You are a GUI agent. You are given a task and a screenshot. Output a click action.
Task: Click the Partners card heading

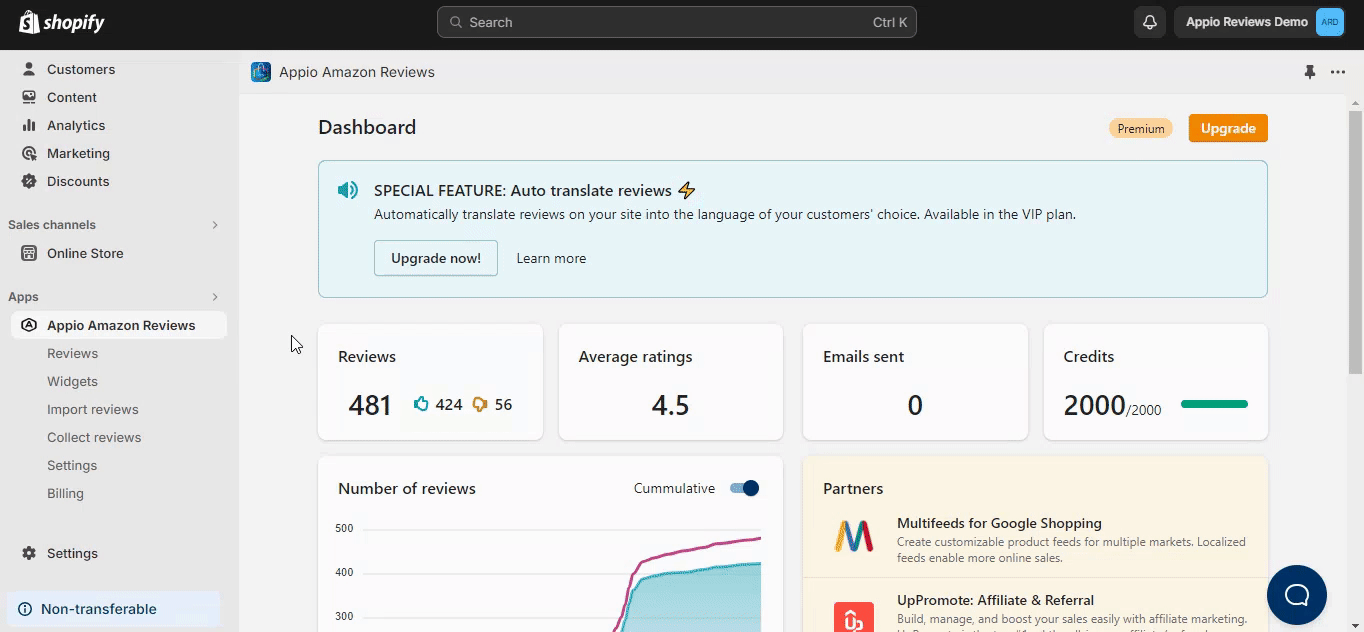click(853, 488)
